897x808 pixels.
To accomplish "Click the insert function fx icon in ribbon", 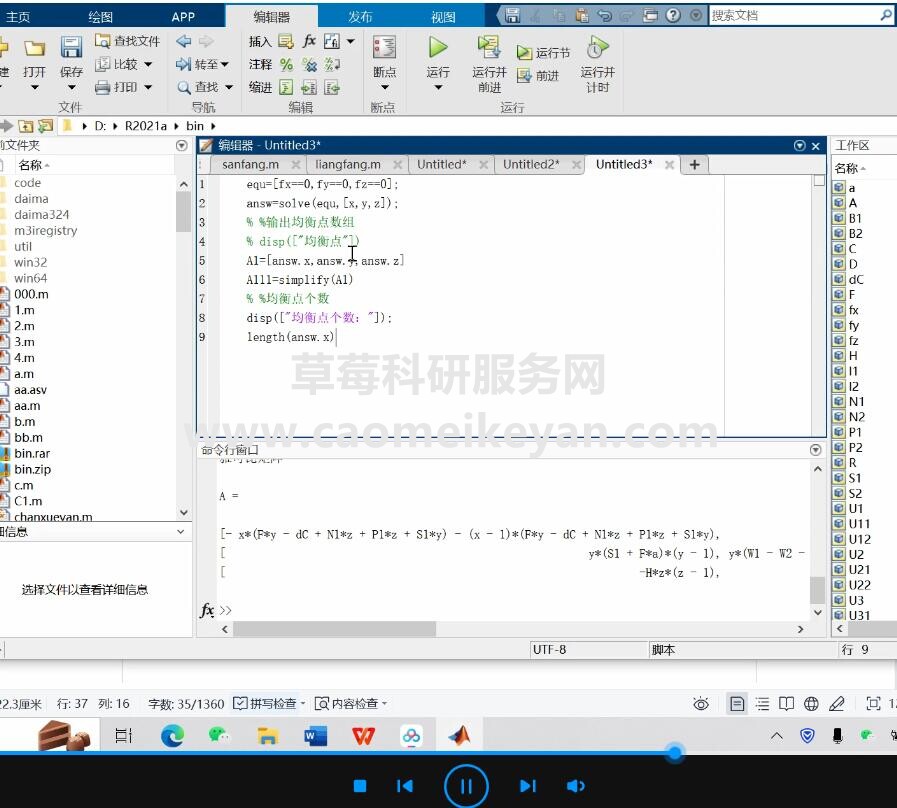I will click(x=309, y=41).
